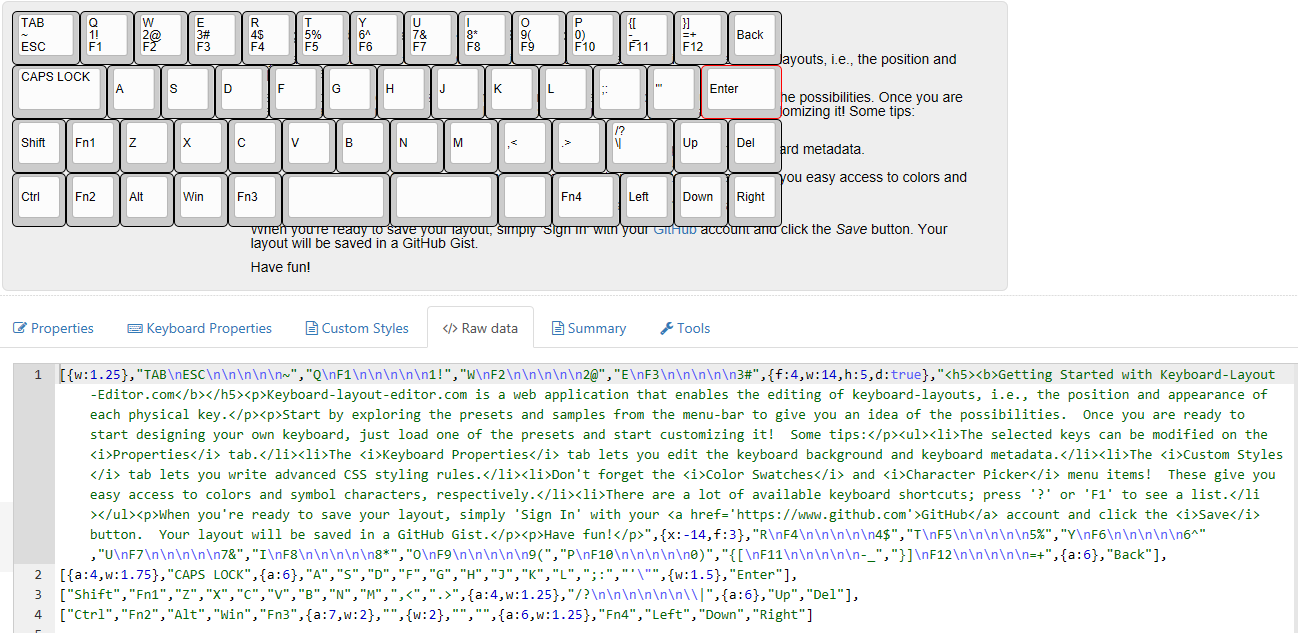Select the L key
Viewport: 1298px width, 633px height.
click(566, 92)
